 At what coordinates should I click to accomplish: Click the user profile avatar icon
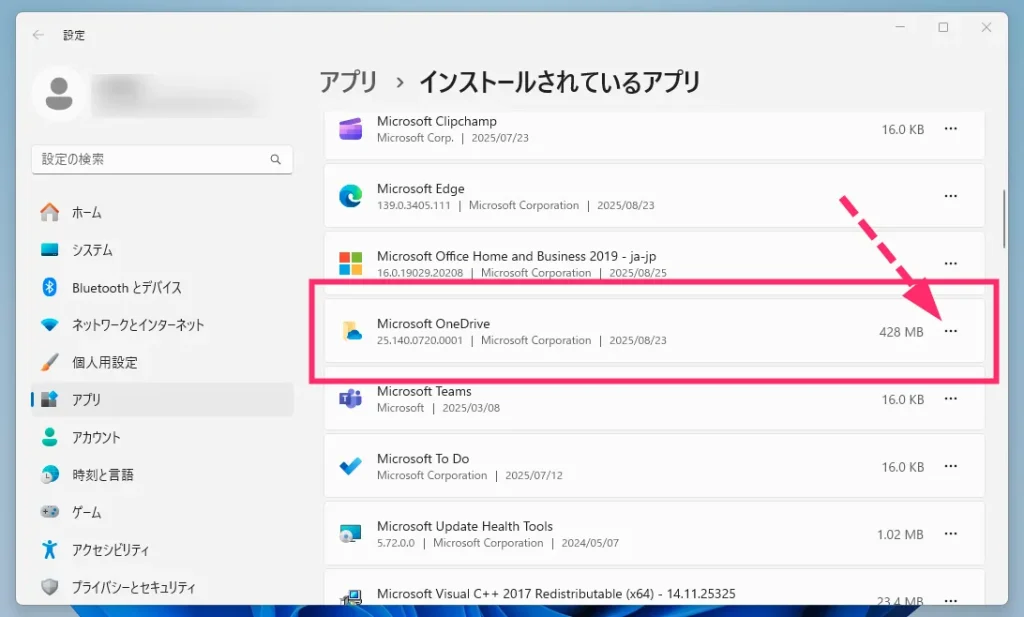click(59, 94)
